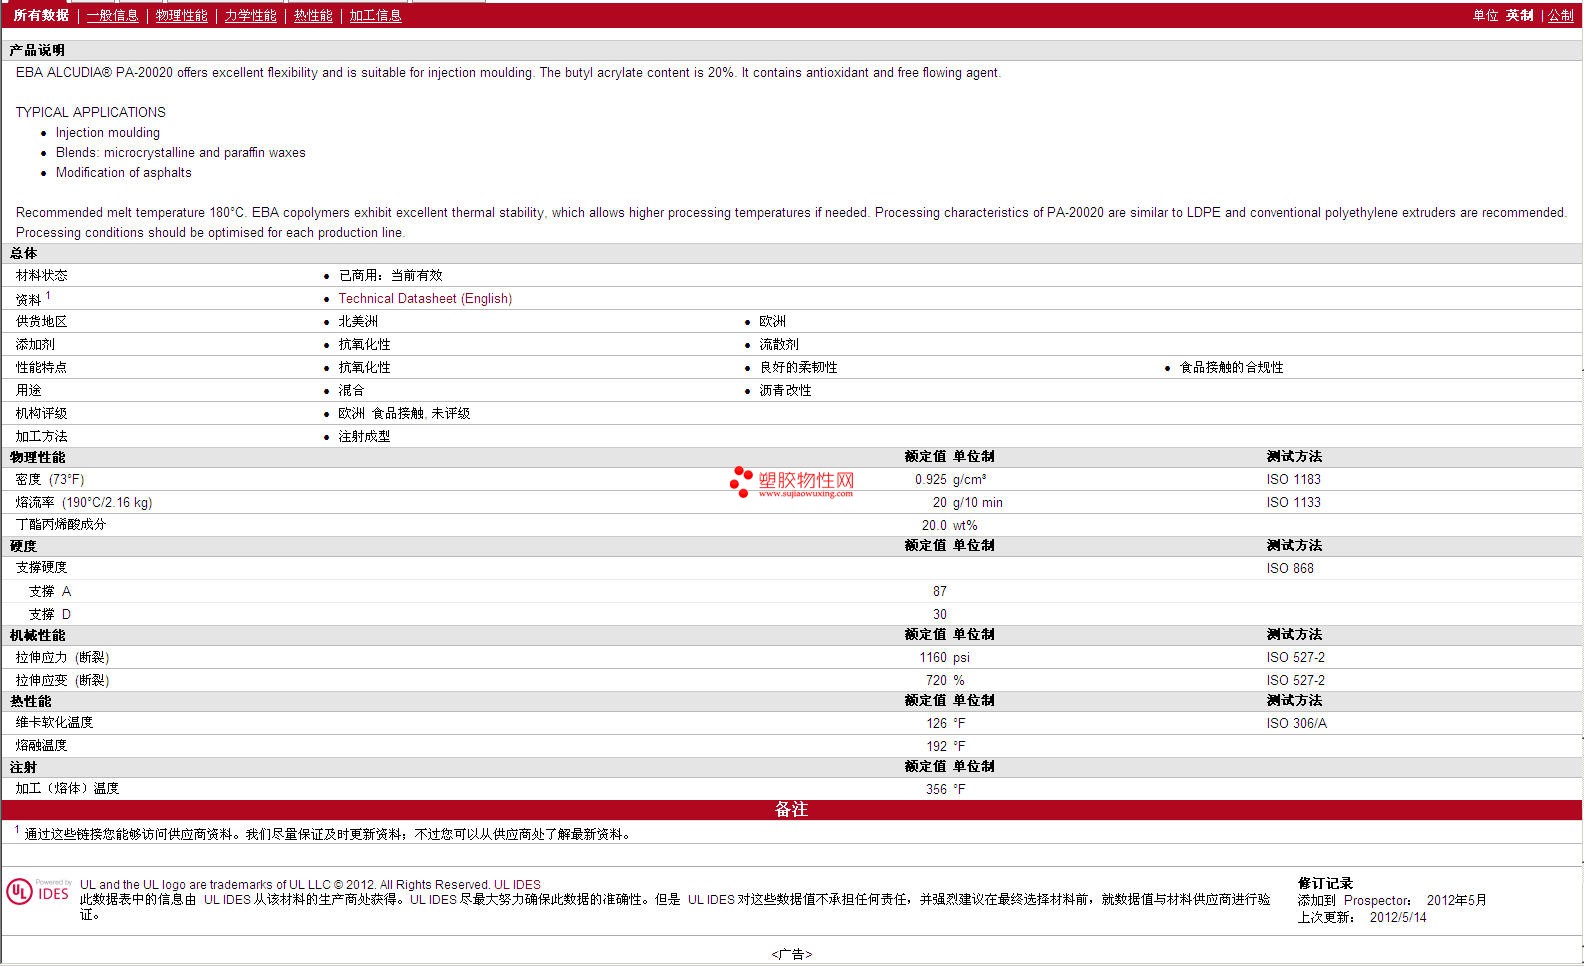1584x966 pixels.
Task: Click the 欧洲 食品接触, 未评级 rating entry
Action: click(404, 413)
